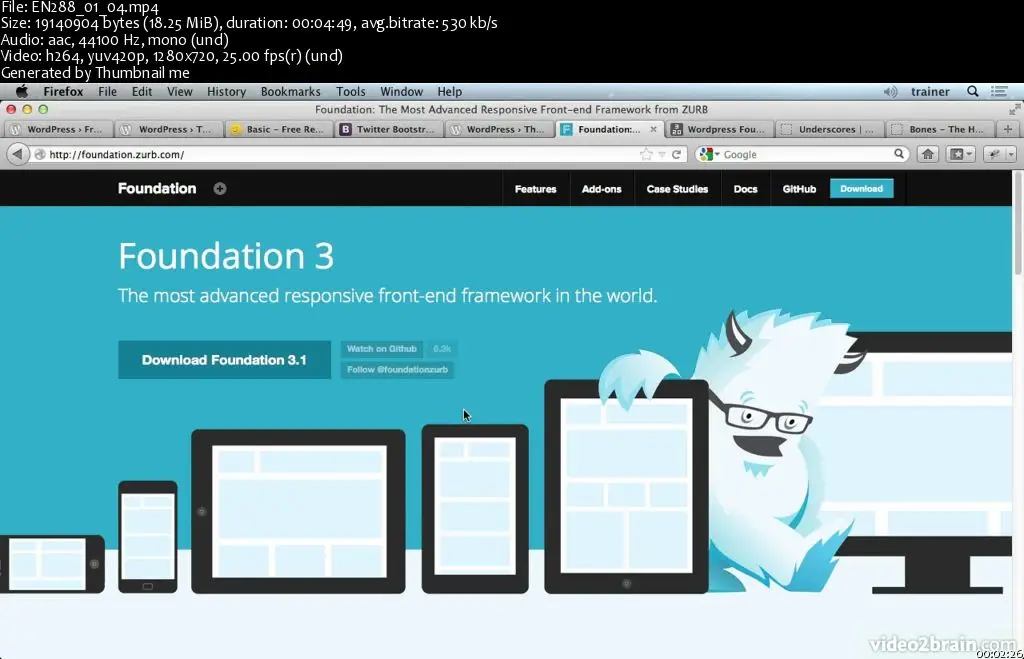The height and width of the screenshot is (659, 1024).
Task: Switch to the 'WordPress › Fr...' tab
Action: [57, 129]
